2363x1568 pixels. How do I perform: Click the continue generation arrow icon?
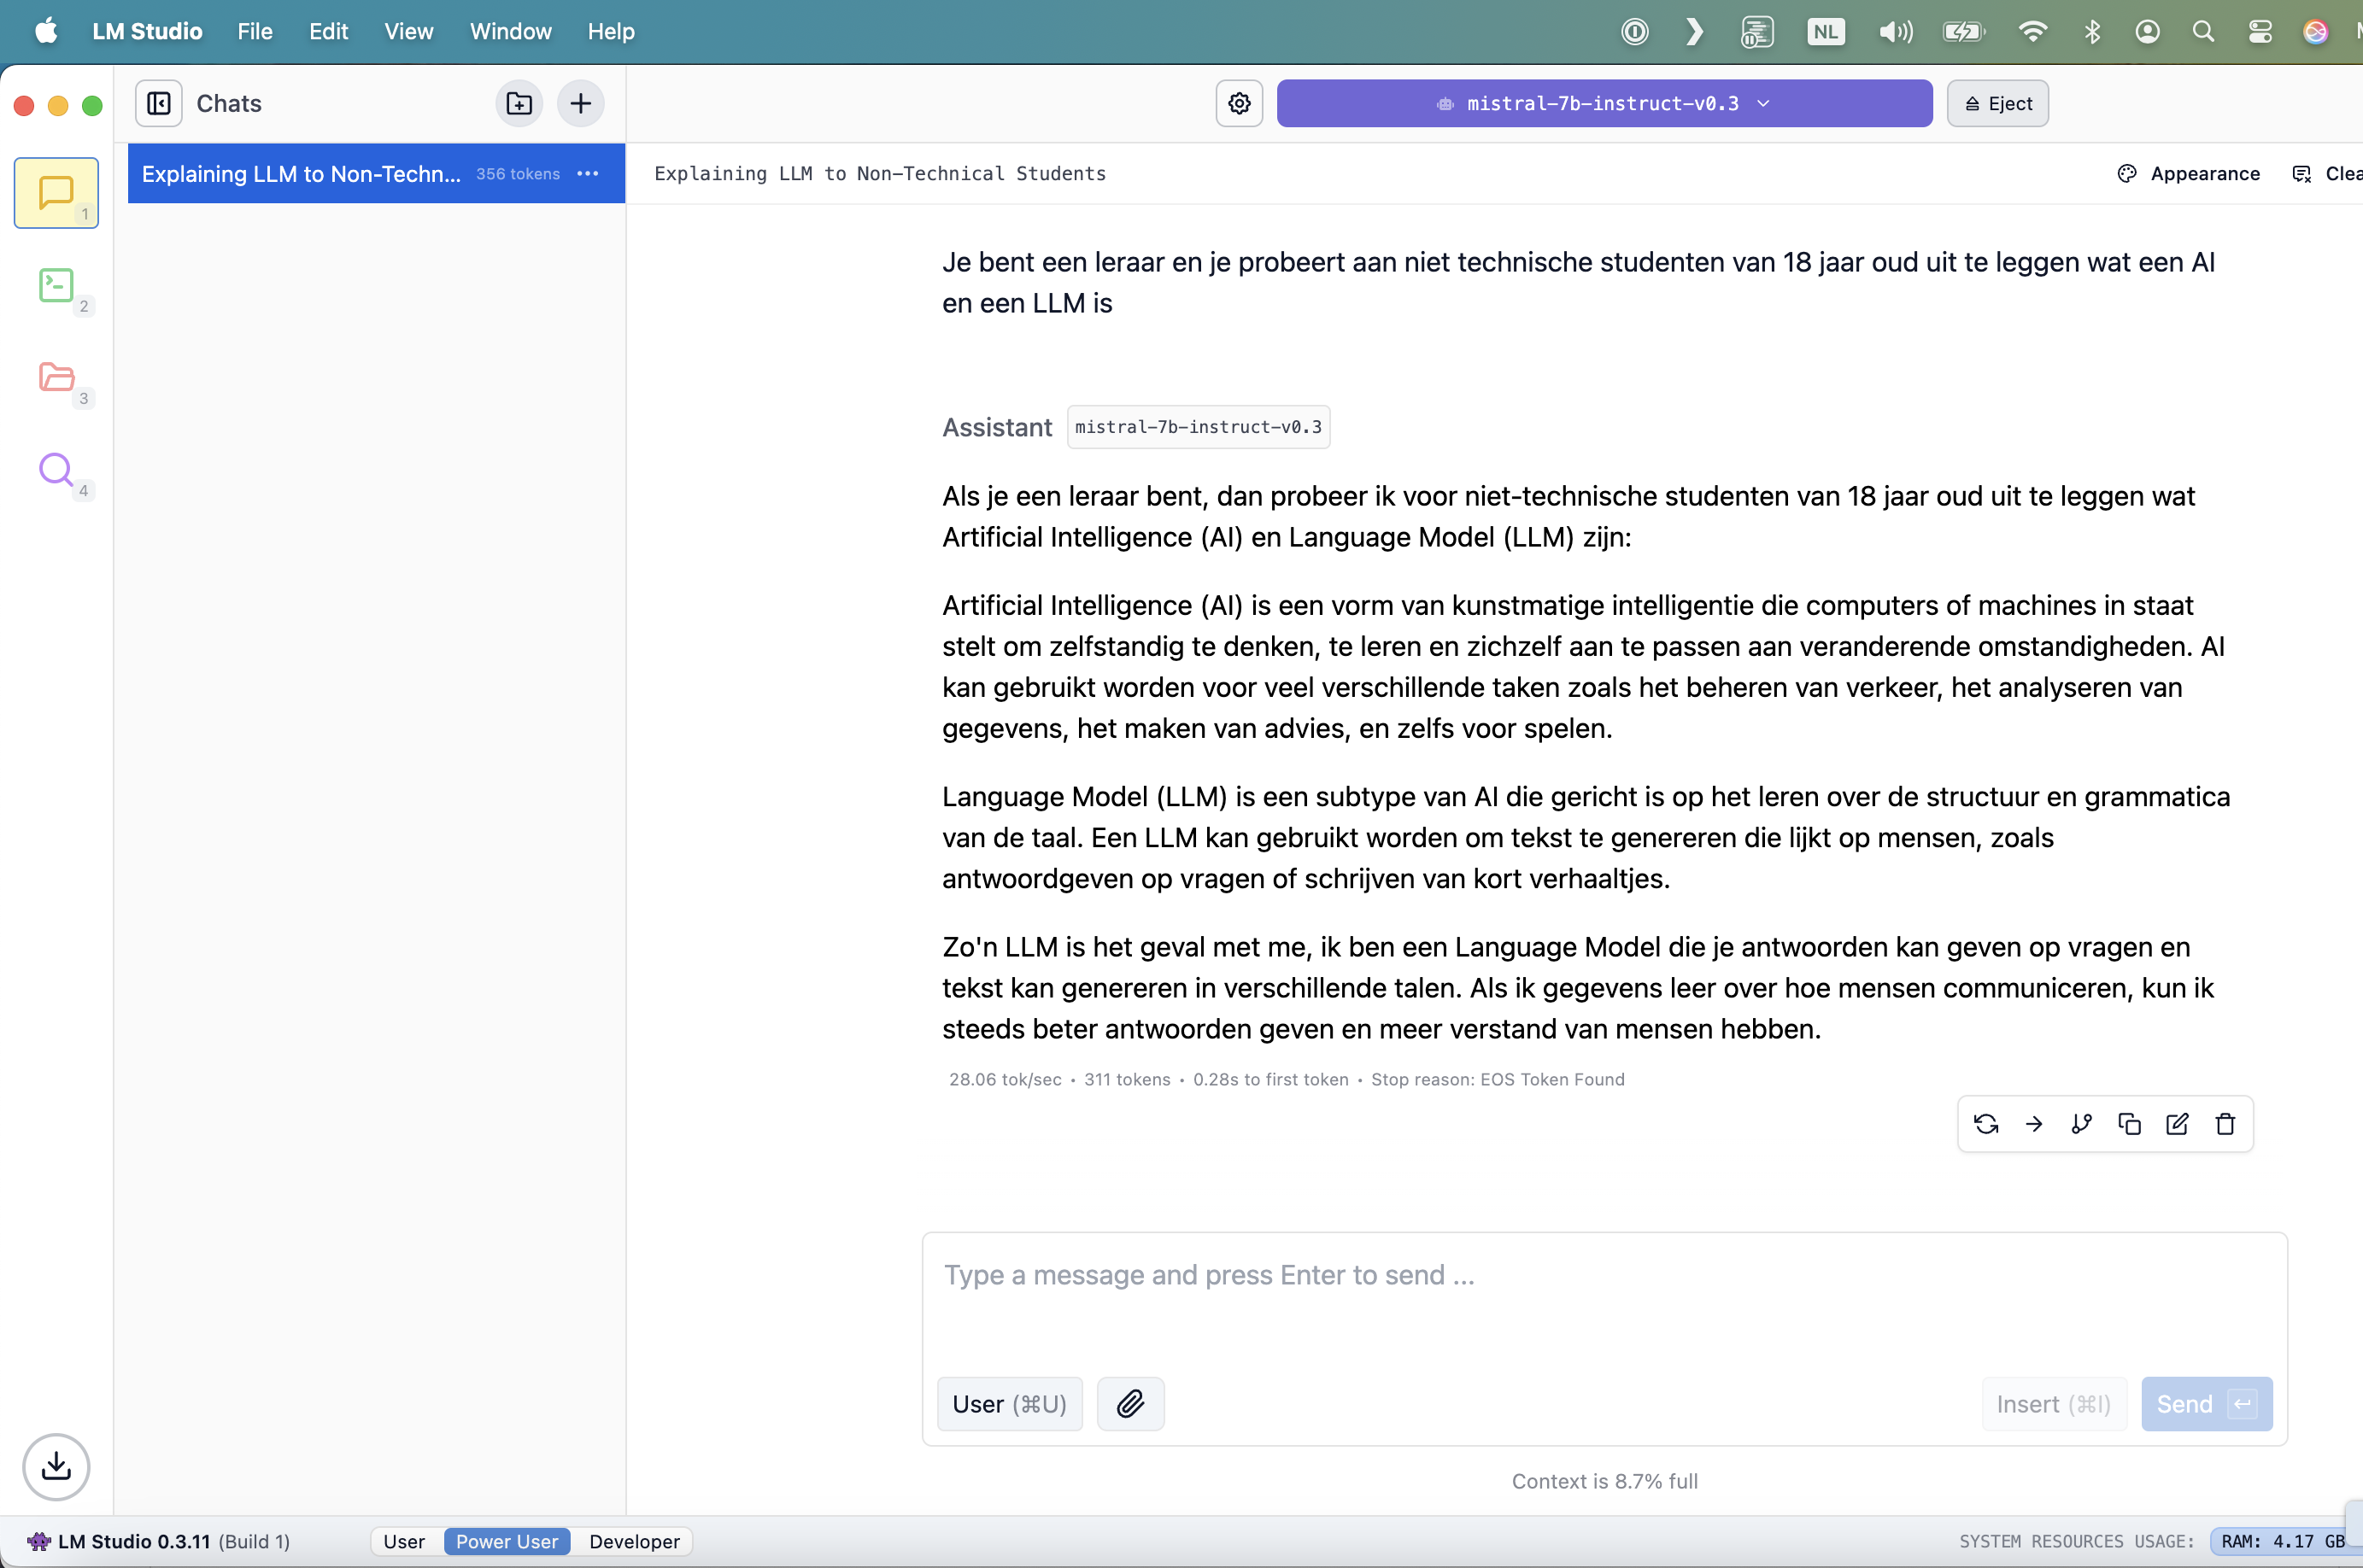[2034, 1124]
